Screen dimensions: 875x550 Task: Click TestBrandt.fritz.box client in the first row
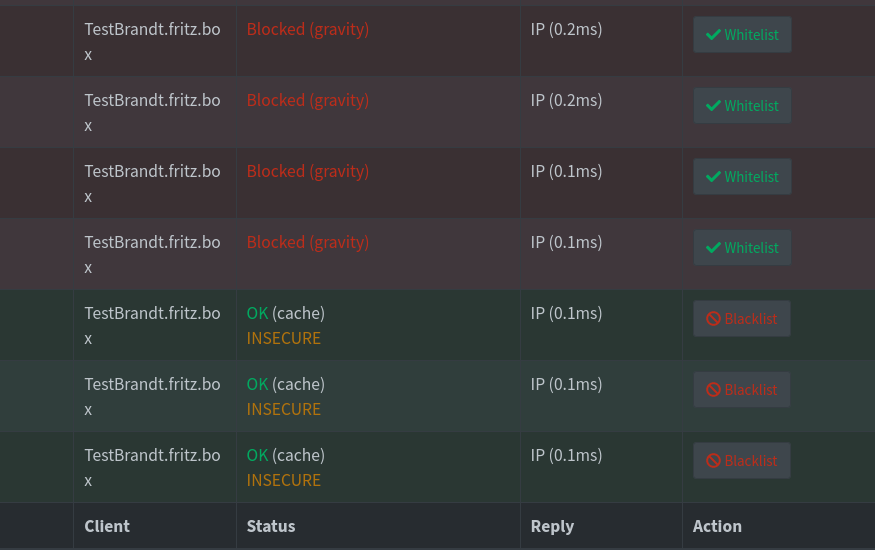point(152,42)
